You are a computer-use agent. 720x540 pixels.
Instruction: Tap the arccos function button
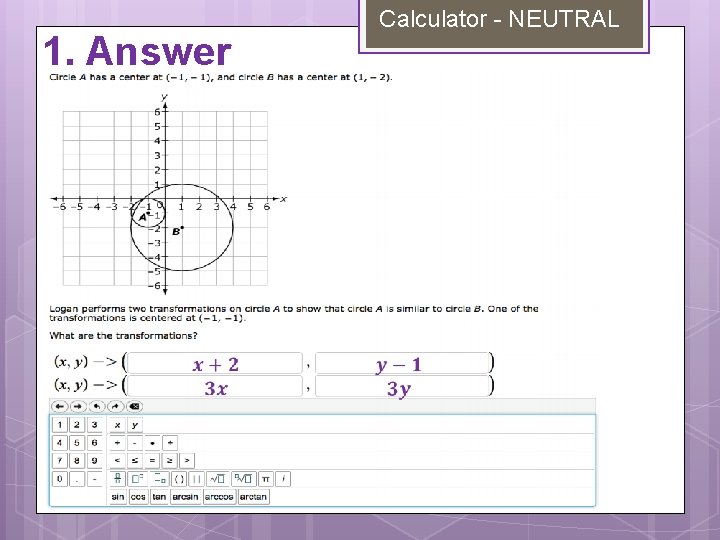(x=219, y=497)
